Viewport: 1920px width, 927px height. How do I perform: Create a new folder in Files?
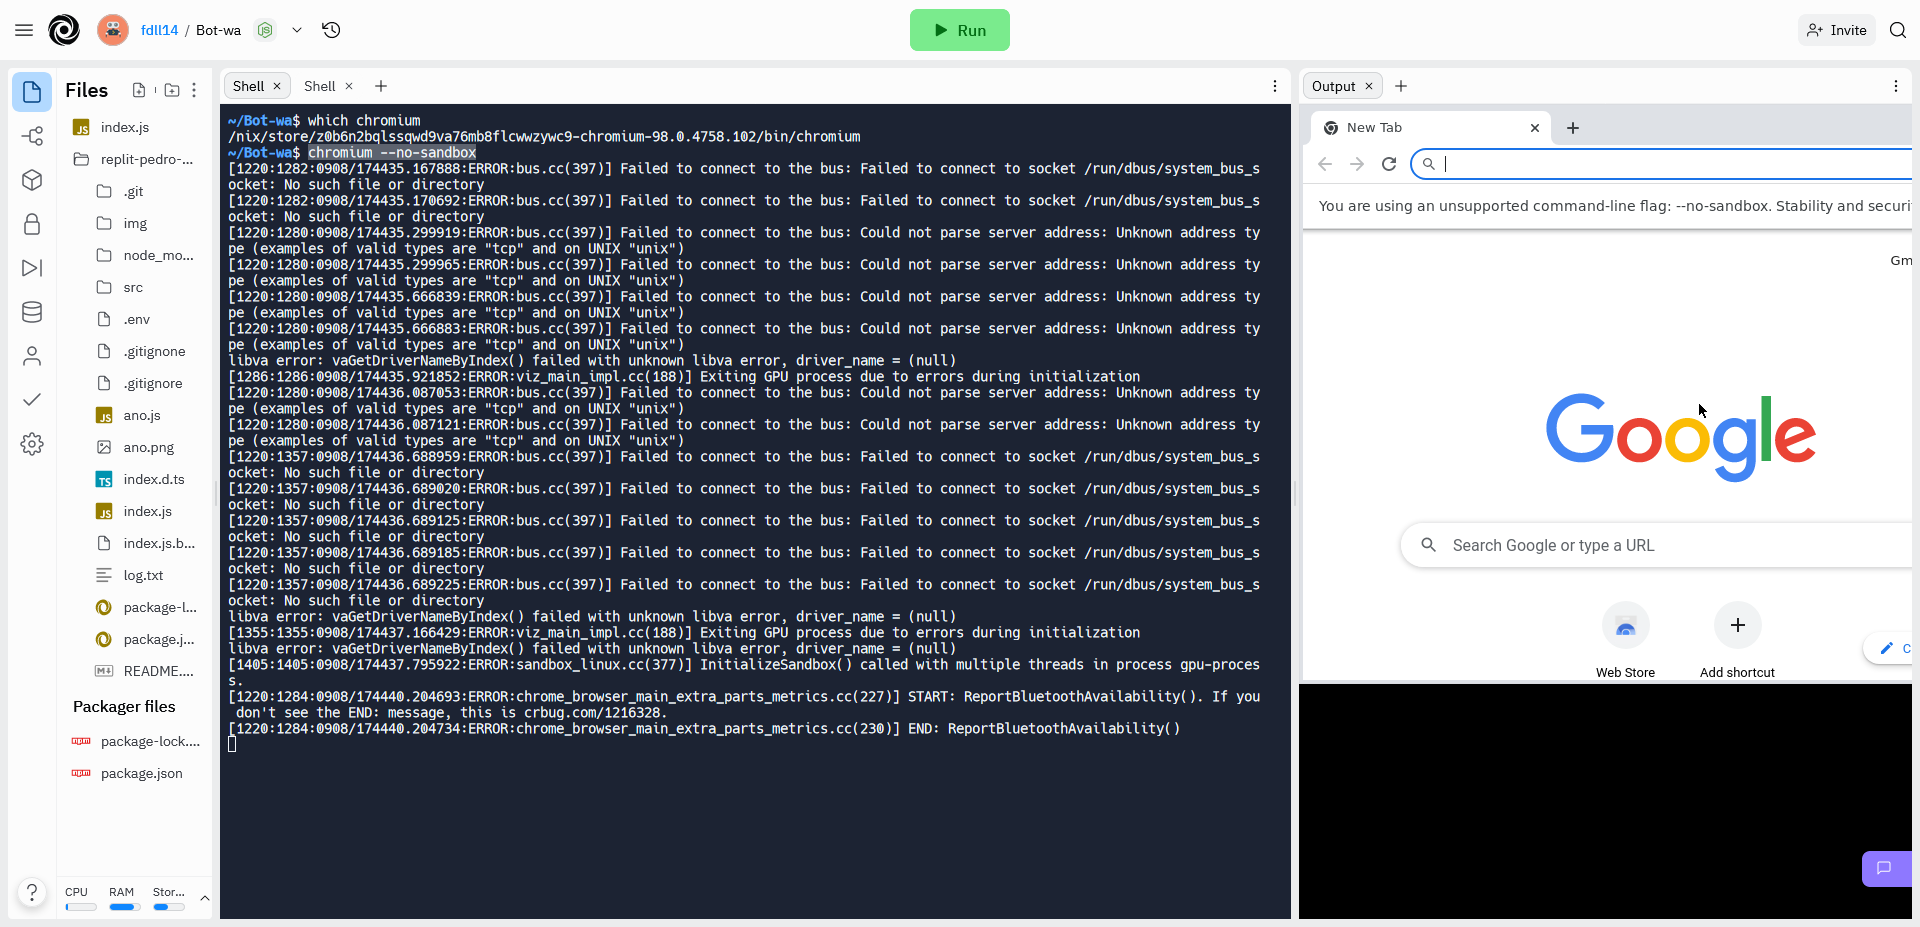(x=172, y=90)
